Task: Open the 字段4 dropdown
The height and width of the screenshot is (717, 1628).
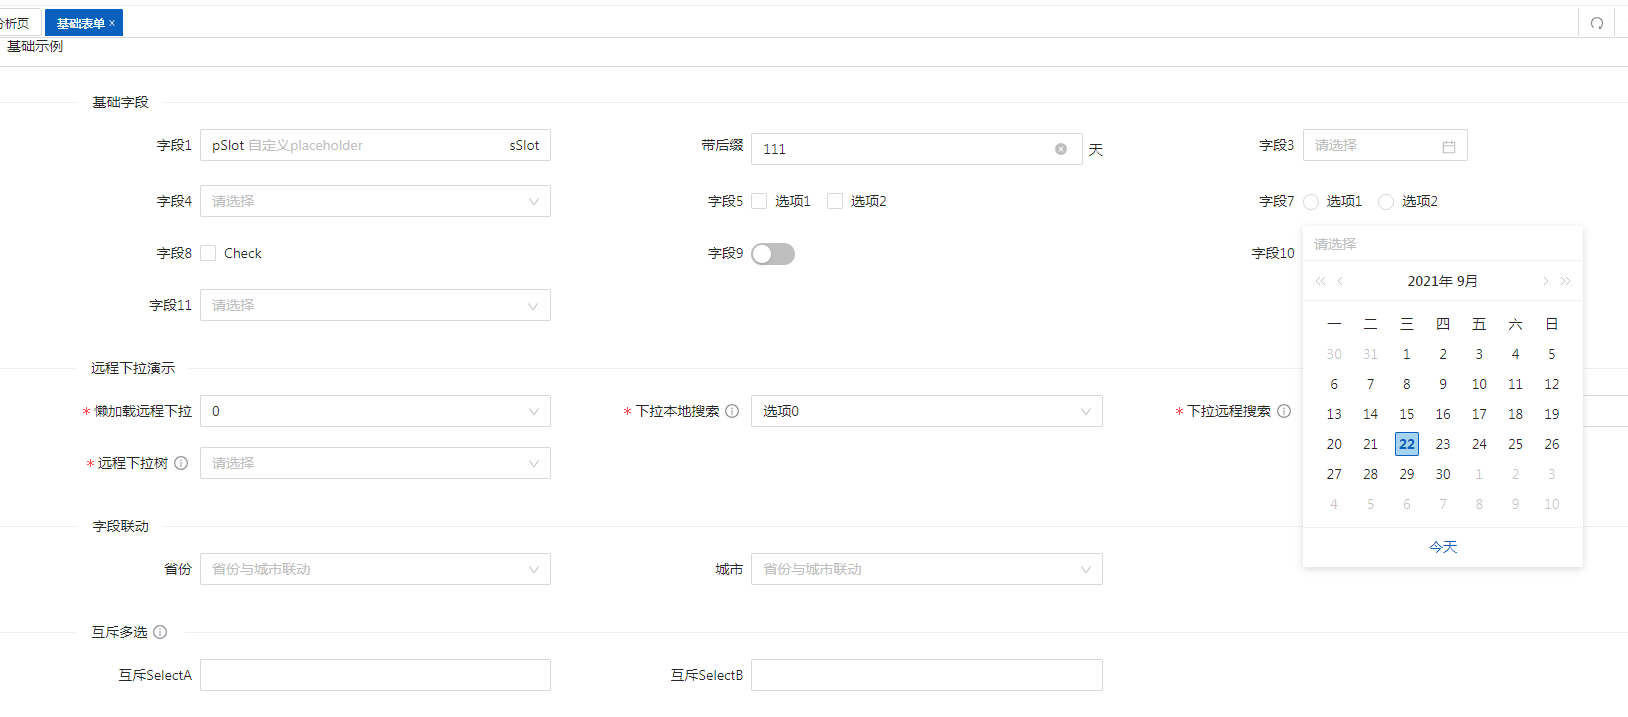Action: [x=375, y=201]
